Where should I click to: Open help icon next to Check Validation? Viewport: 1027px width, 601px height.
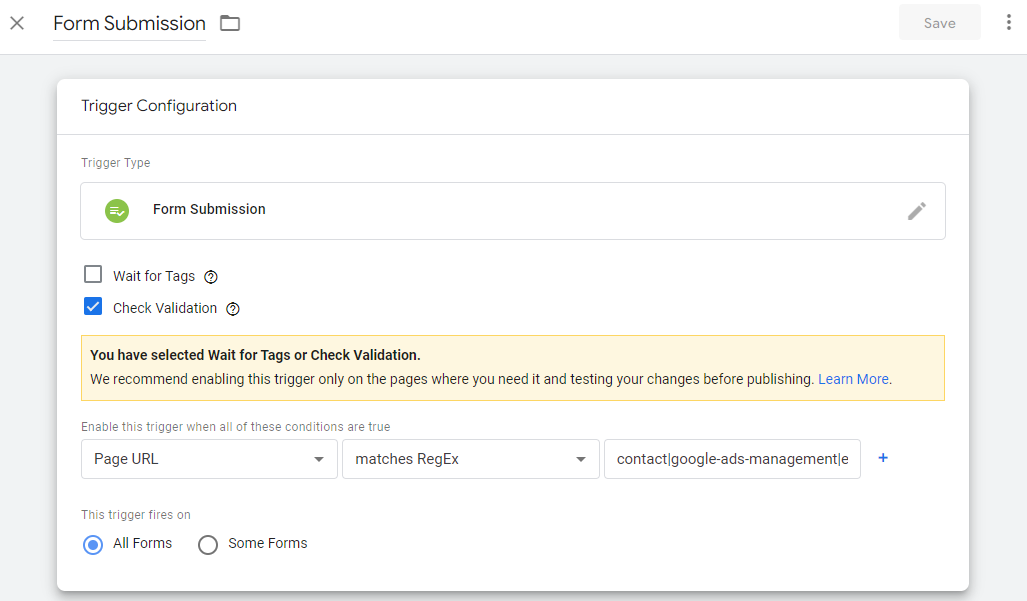point(233,309)
